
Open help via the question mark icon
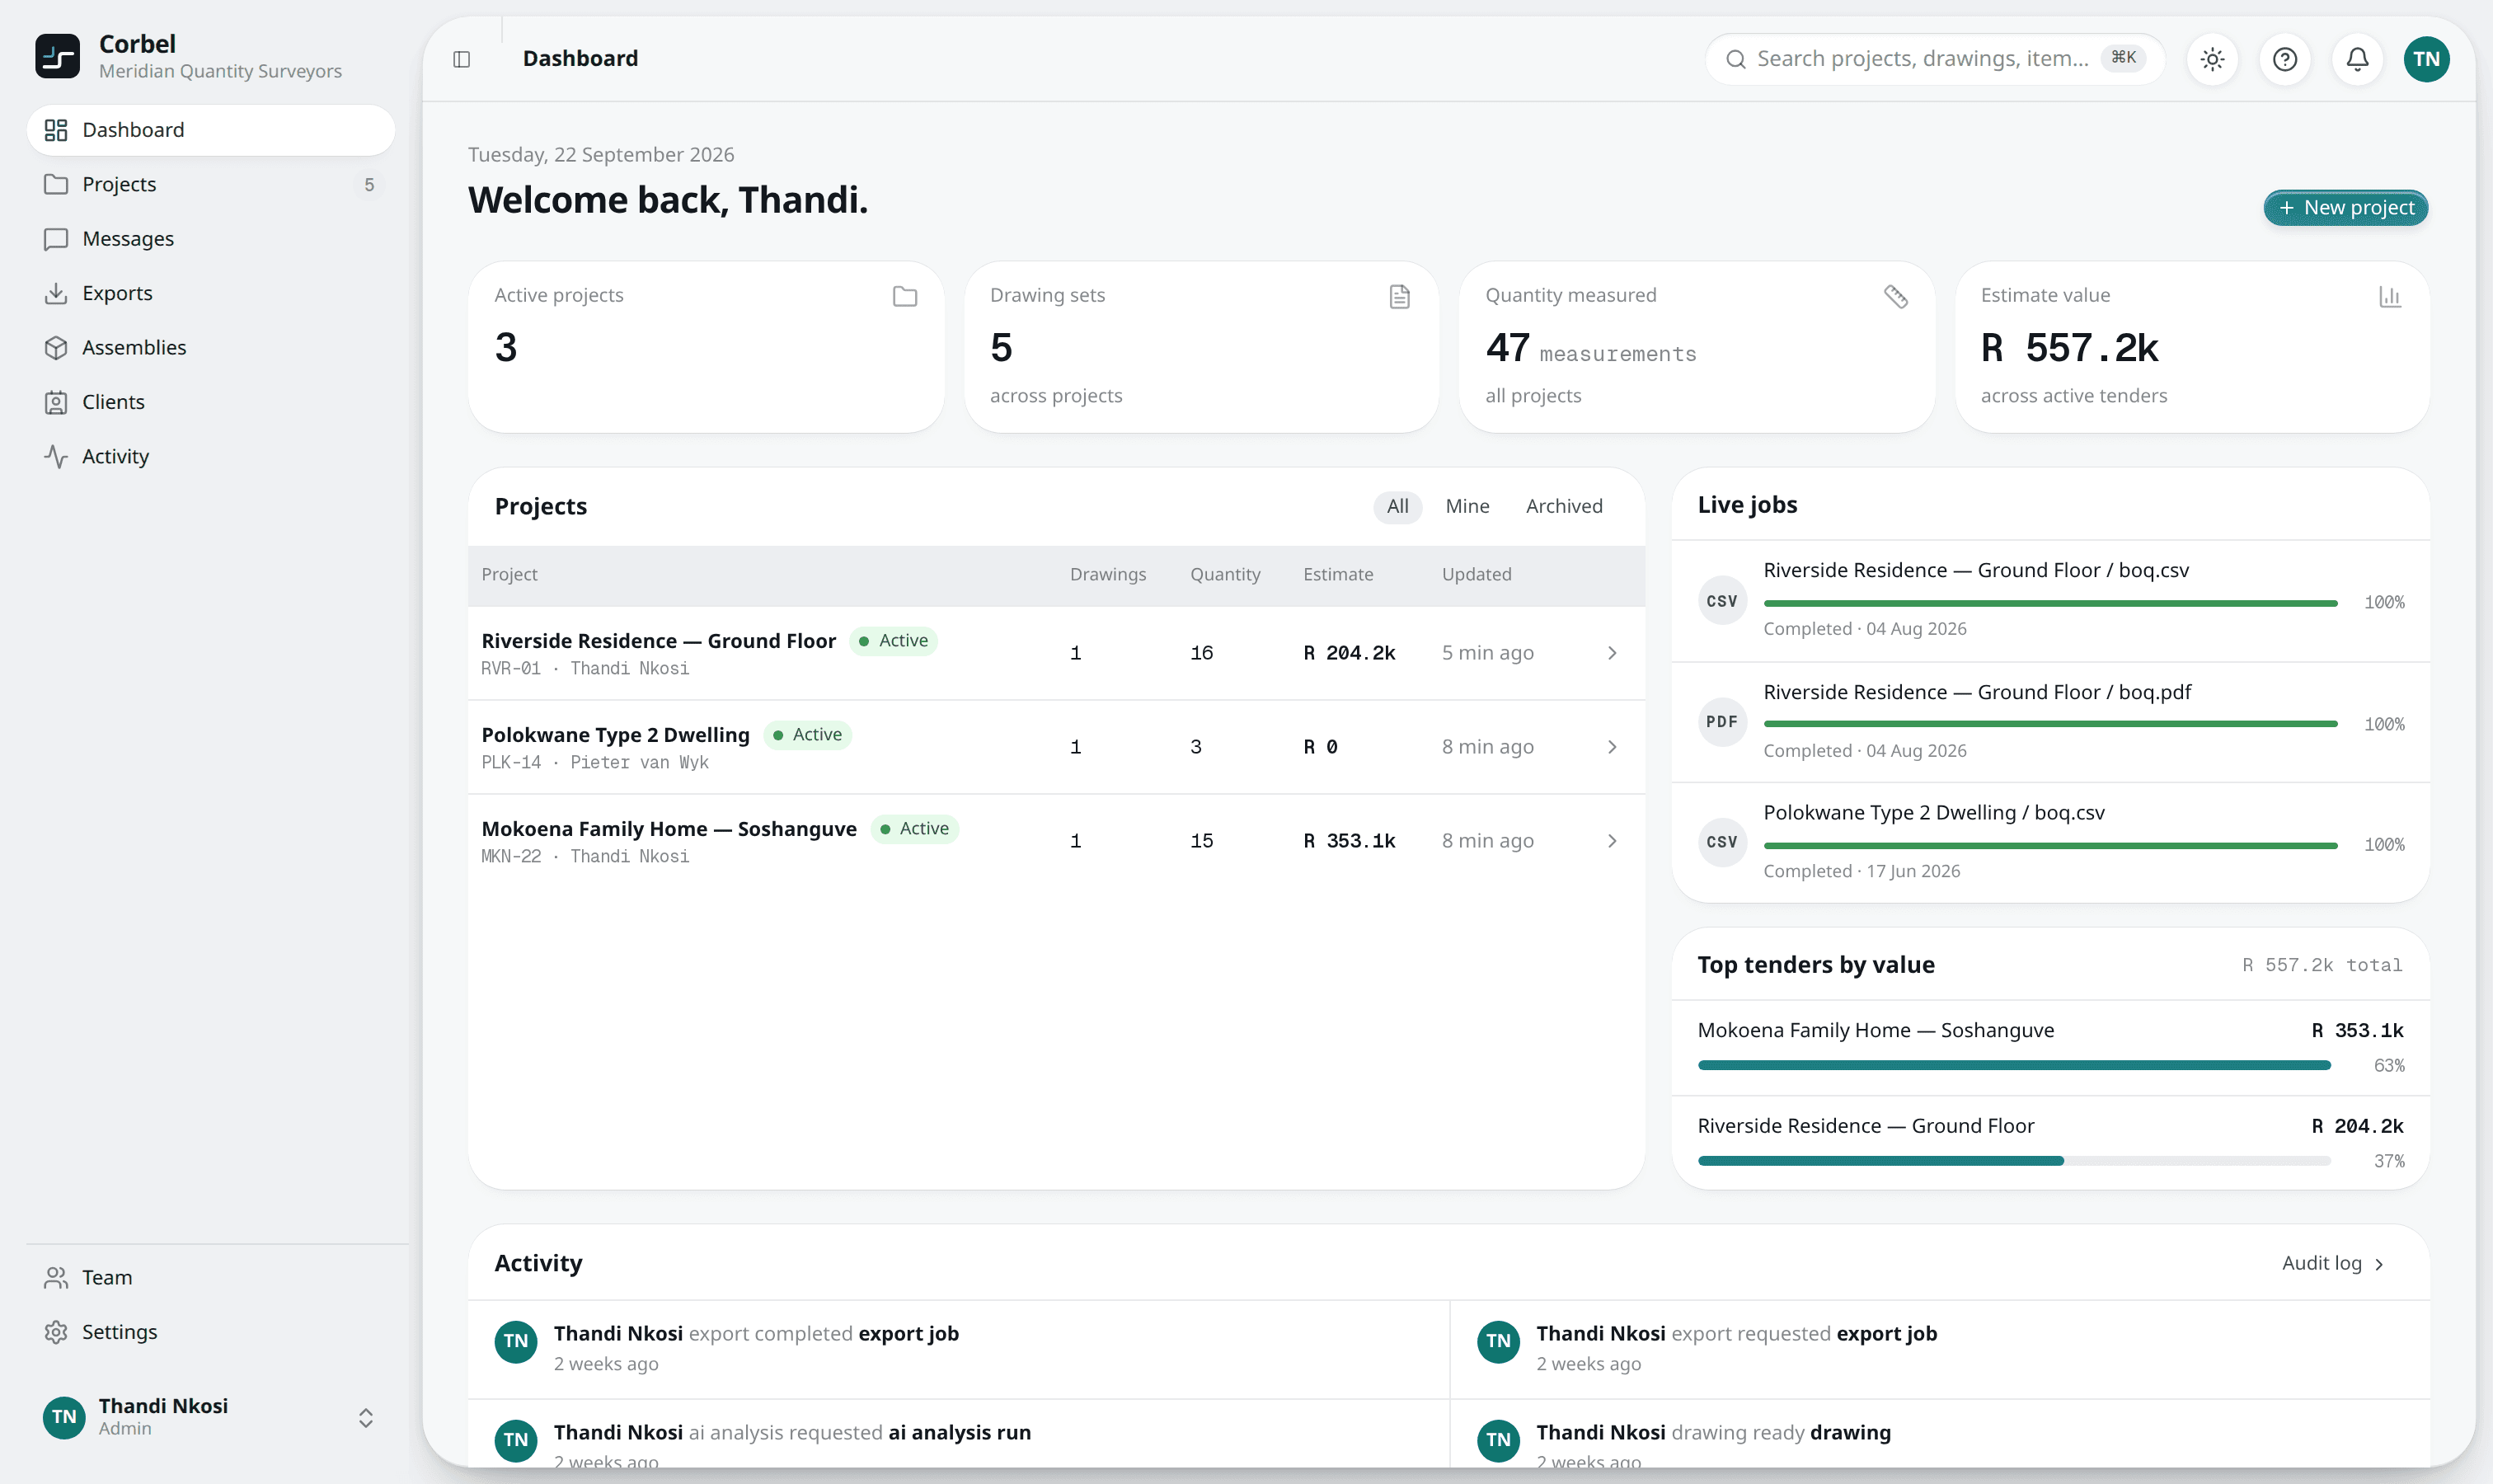tap(2285, 59)
